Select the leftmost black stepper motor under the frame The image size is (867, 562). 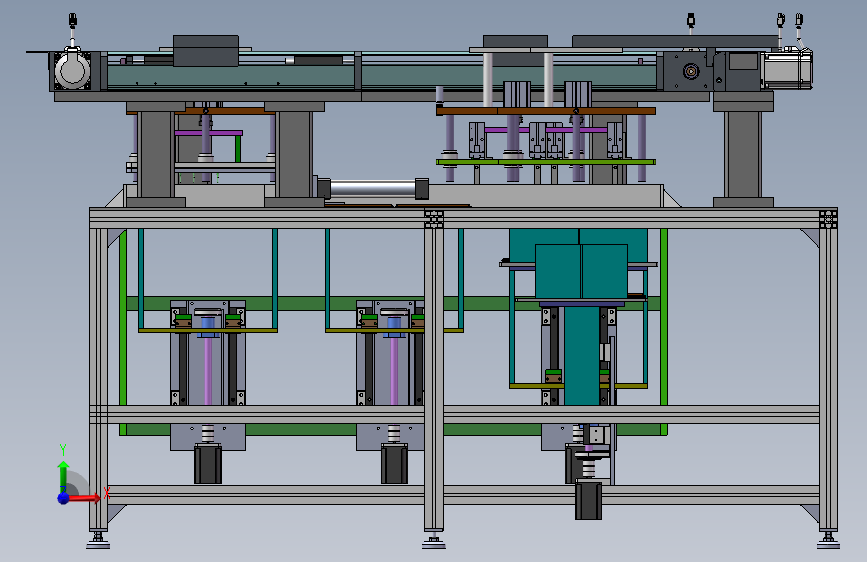coord(208,464)
